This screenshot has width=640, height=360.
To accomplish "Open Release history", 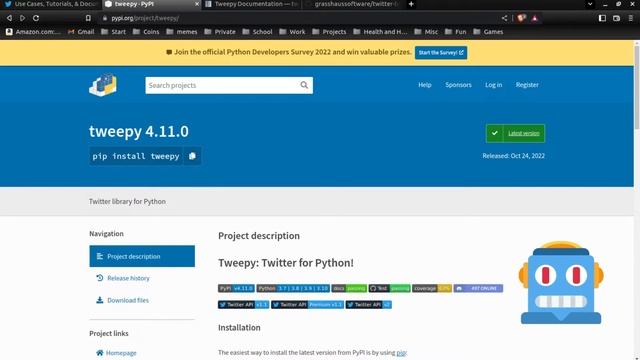I will point(128,278).
